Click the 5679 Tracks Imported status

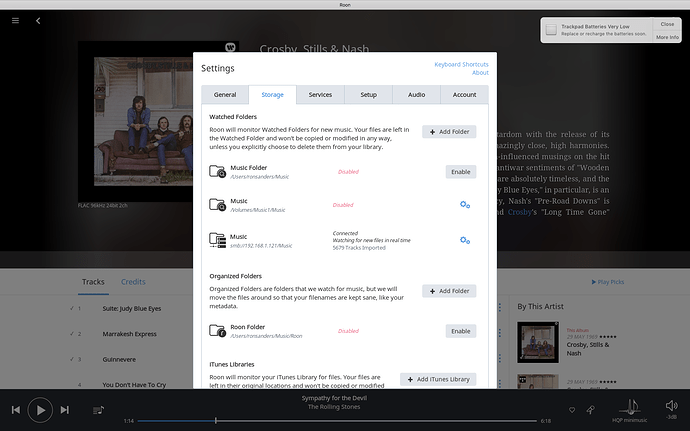click(x=359, y=248)
